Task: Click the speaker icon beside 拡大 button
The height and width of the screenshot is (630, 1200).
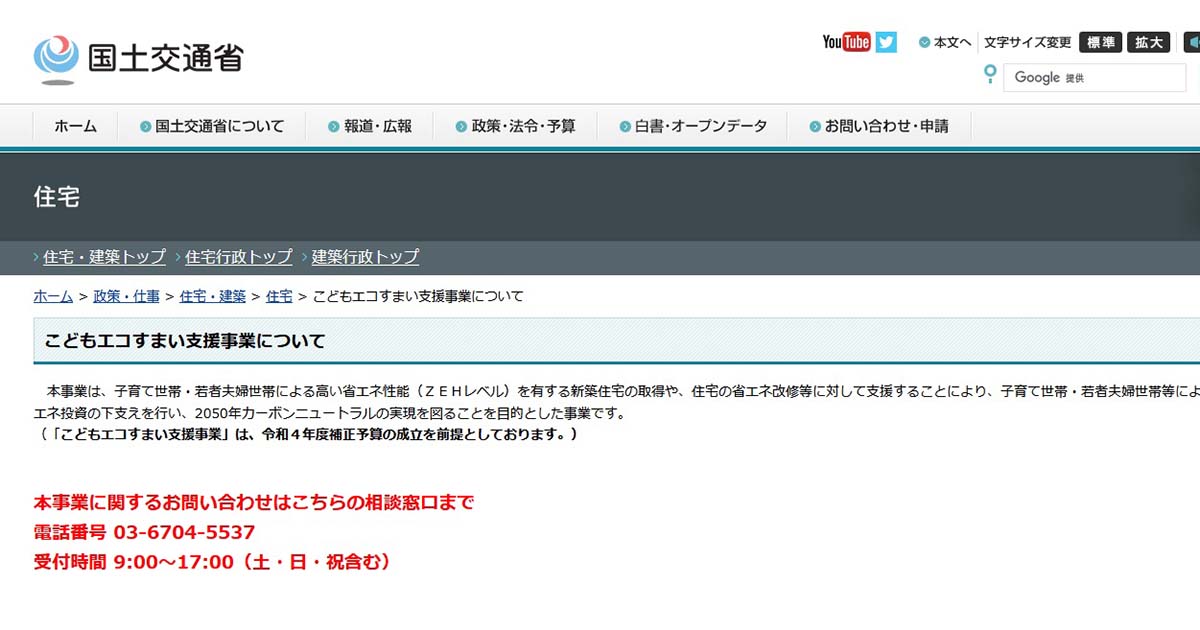Action: pyautogui.click(x=1192, y=42)
